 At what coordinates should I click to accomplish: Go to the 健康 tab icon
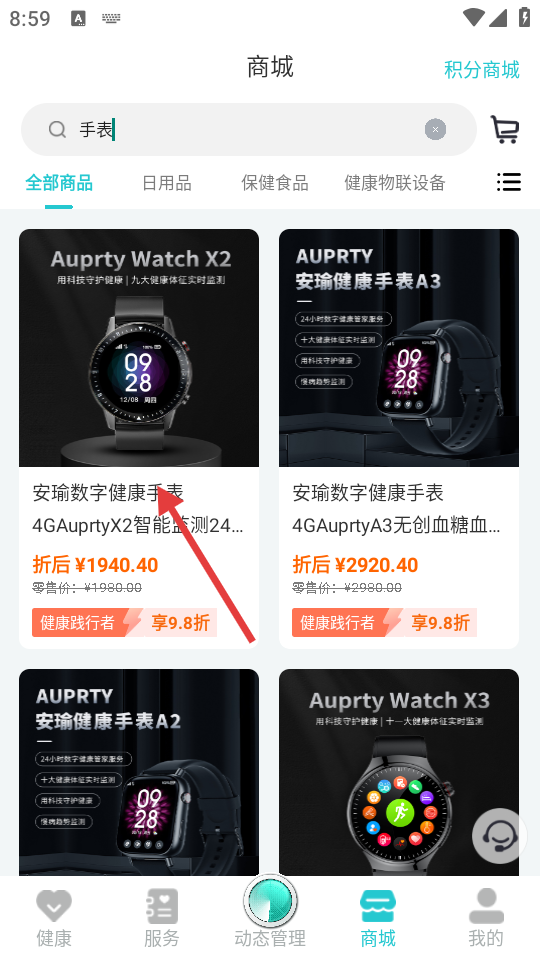pyautogui.click(x=54, y=906)
